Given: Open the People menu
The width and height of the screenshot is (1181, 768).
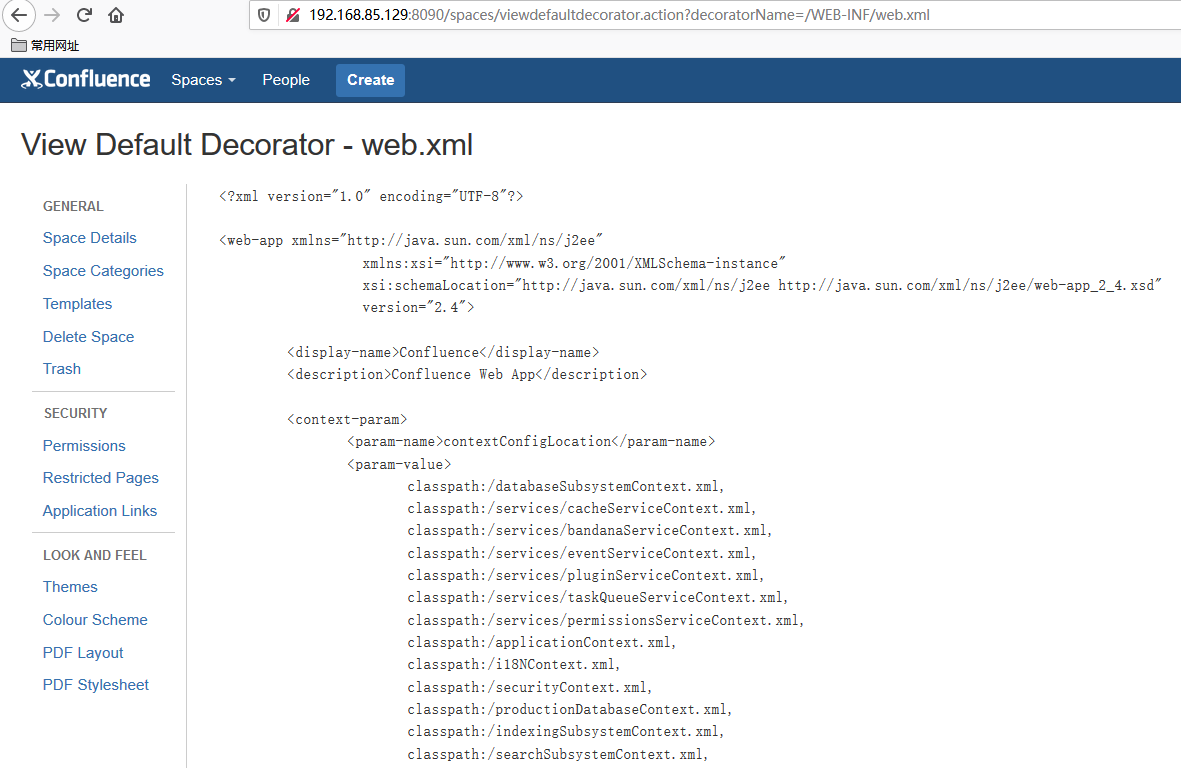Looking at the screenshot, I should (286, 79).
